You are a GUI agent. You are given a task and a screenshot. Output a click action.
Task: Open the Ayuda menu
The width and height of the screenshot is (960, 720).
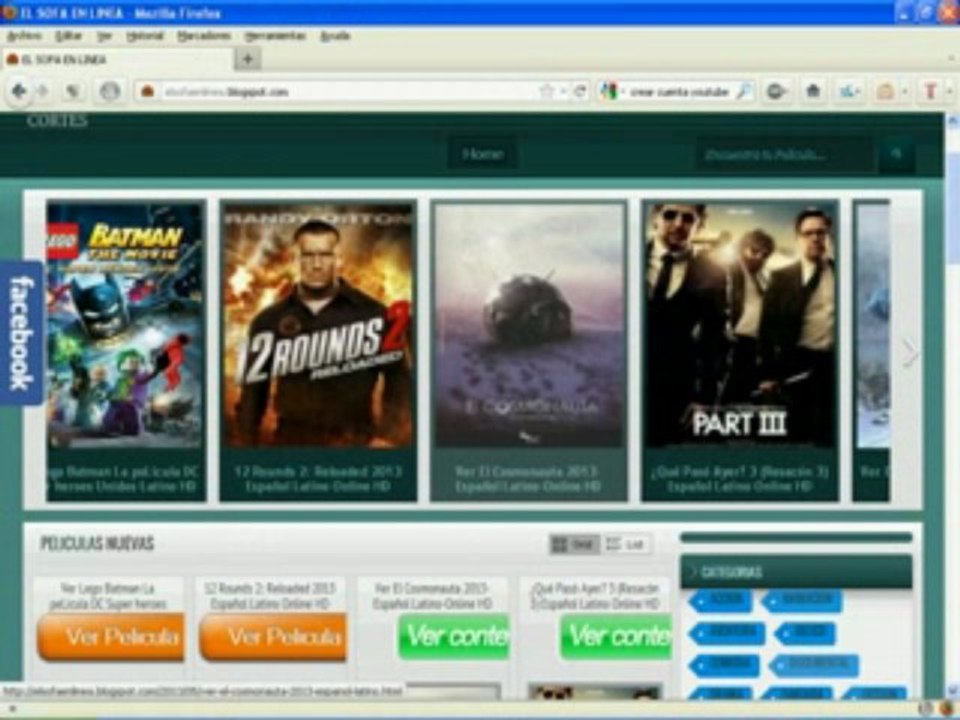[336, 36]
